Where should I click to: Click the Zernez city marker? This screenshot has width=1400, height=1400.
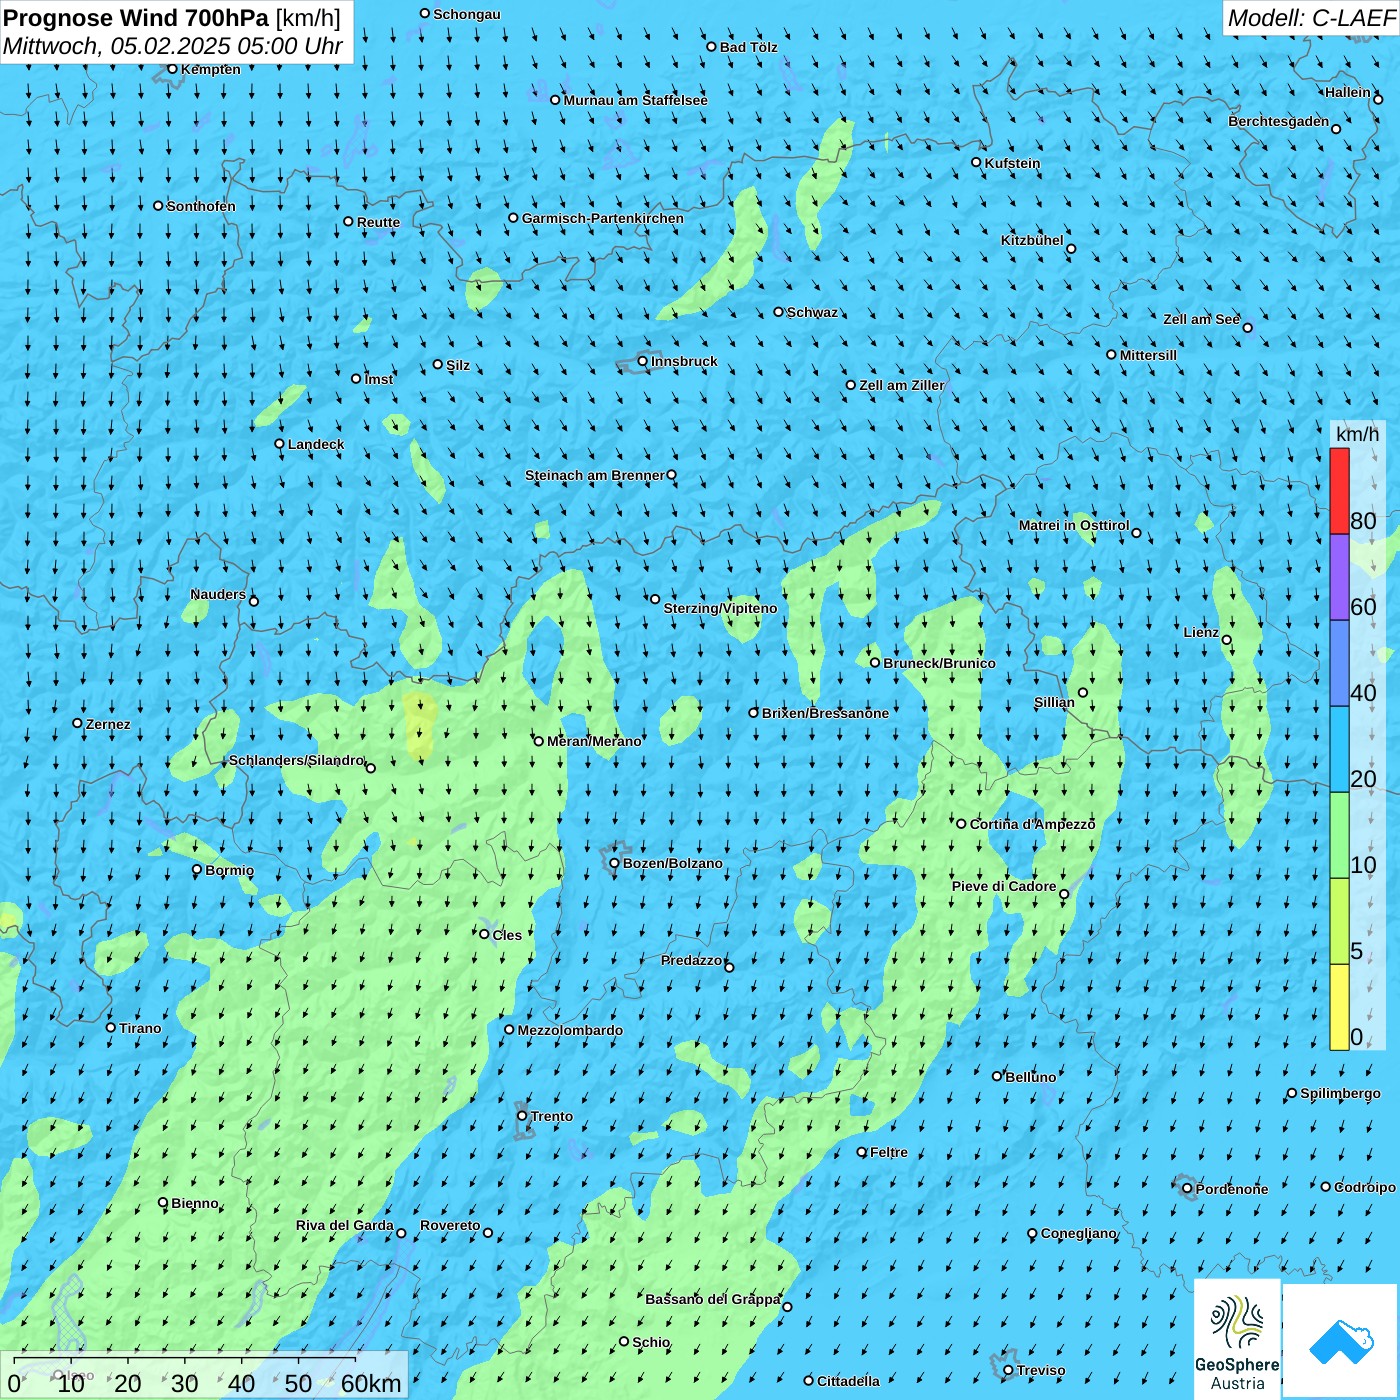(78, 723)
